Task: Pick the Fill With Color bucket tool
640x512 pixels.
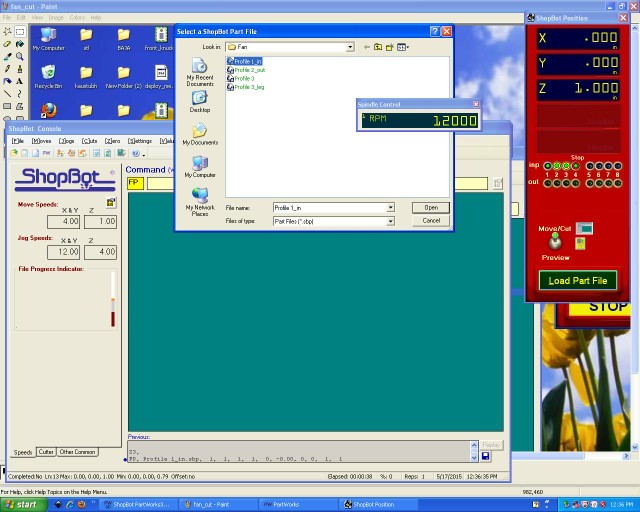Action: [x=20, y=44]
